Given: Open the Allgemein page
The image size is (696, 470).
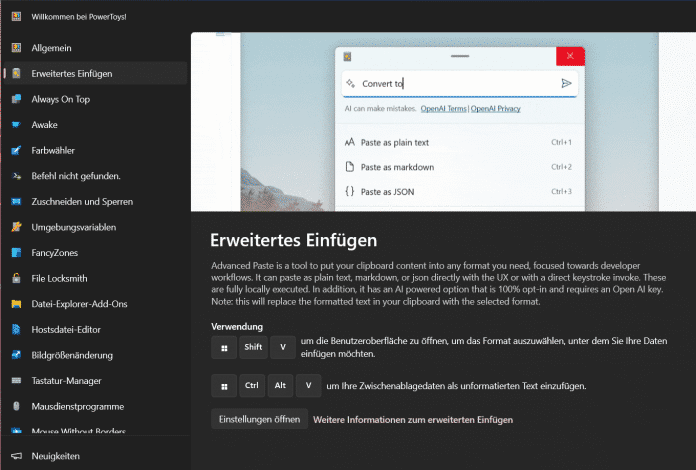Looking at the screenshot, I should (x=95, y=47).
